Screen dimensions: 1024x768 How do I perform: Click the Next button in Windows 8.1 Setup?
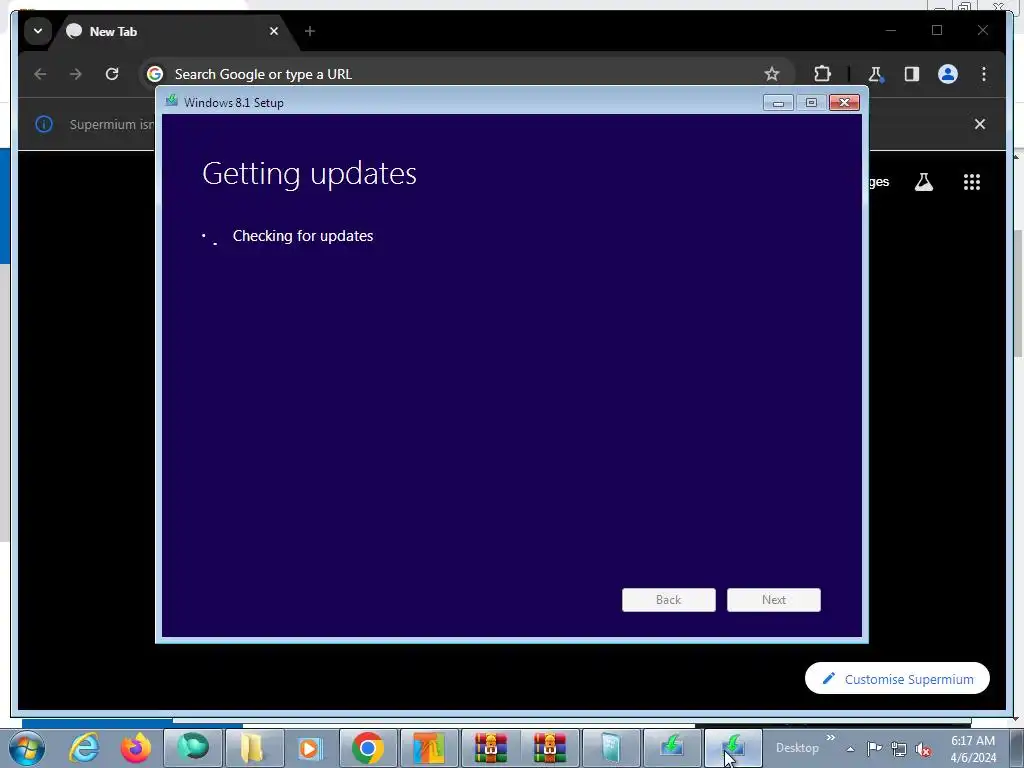(774, 600)
